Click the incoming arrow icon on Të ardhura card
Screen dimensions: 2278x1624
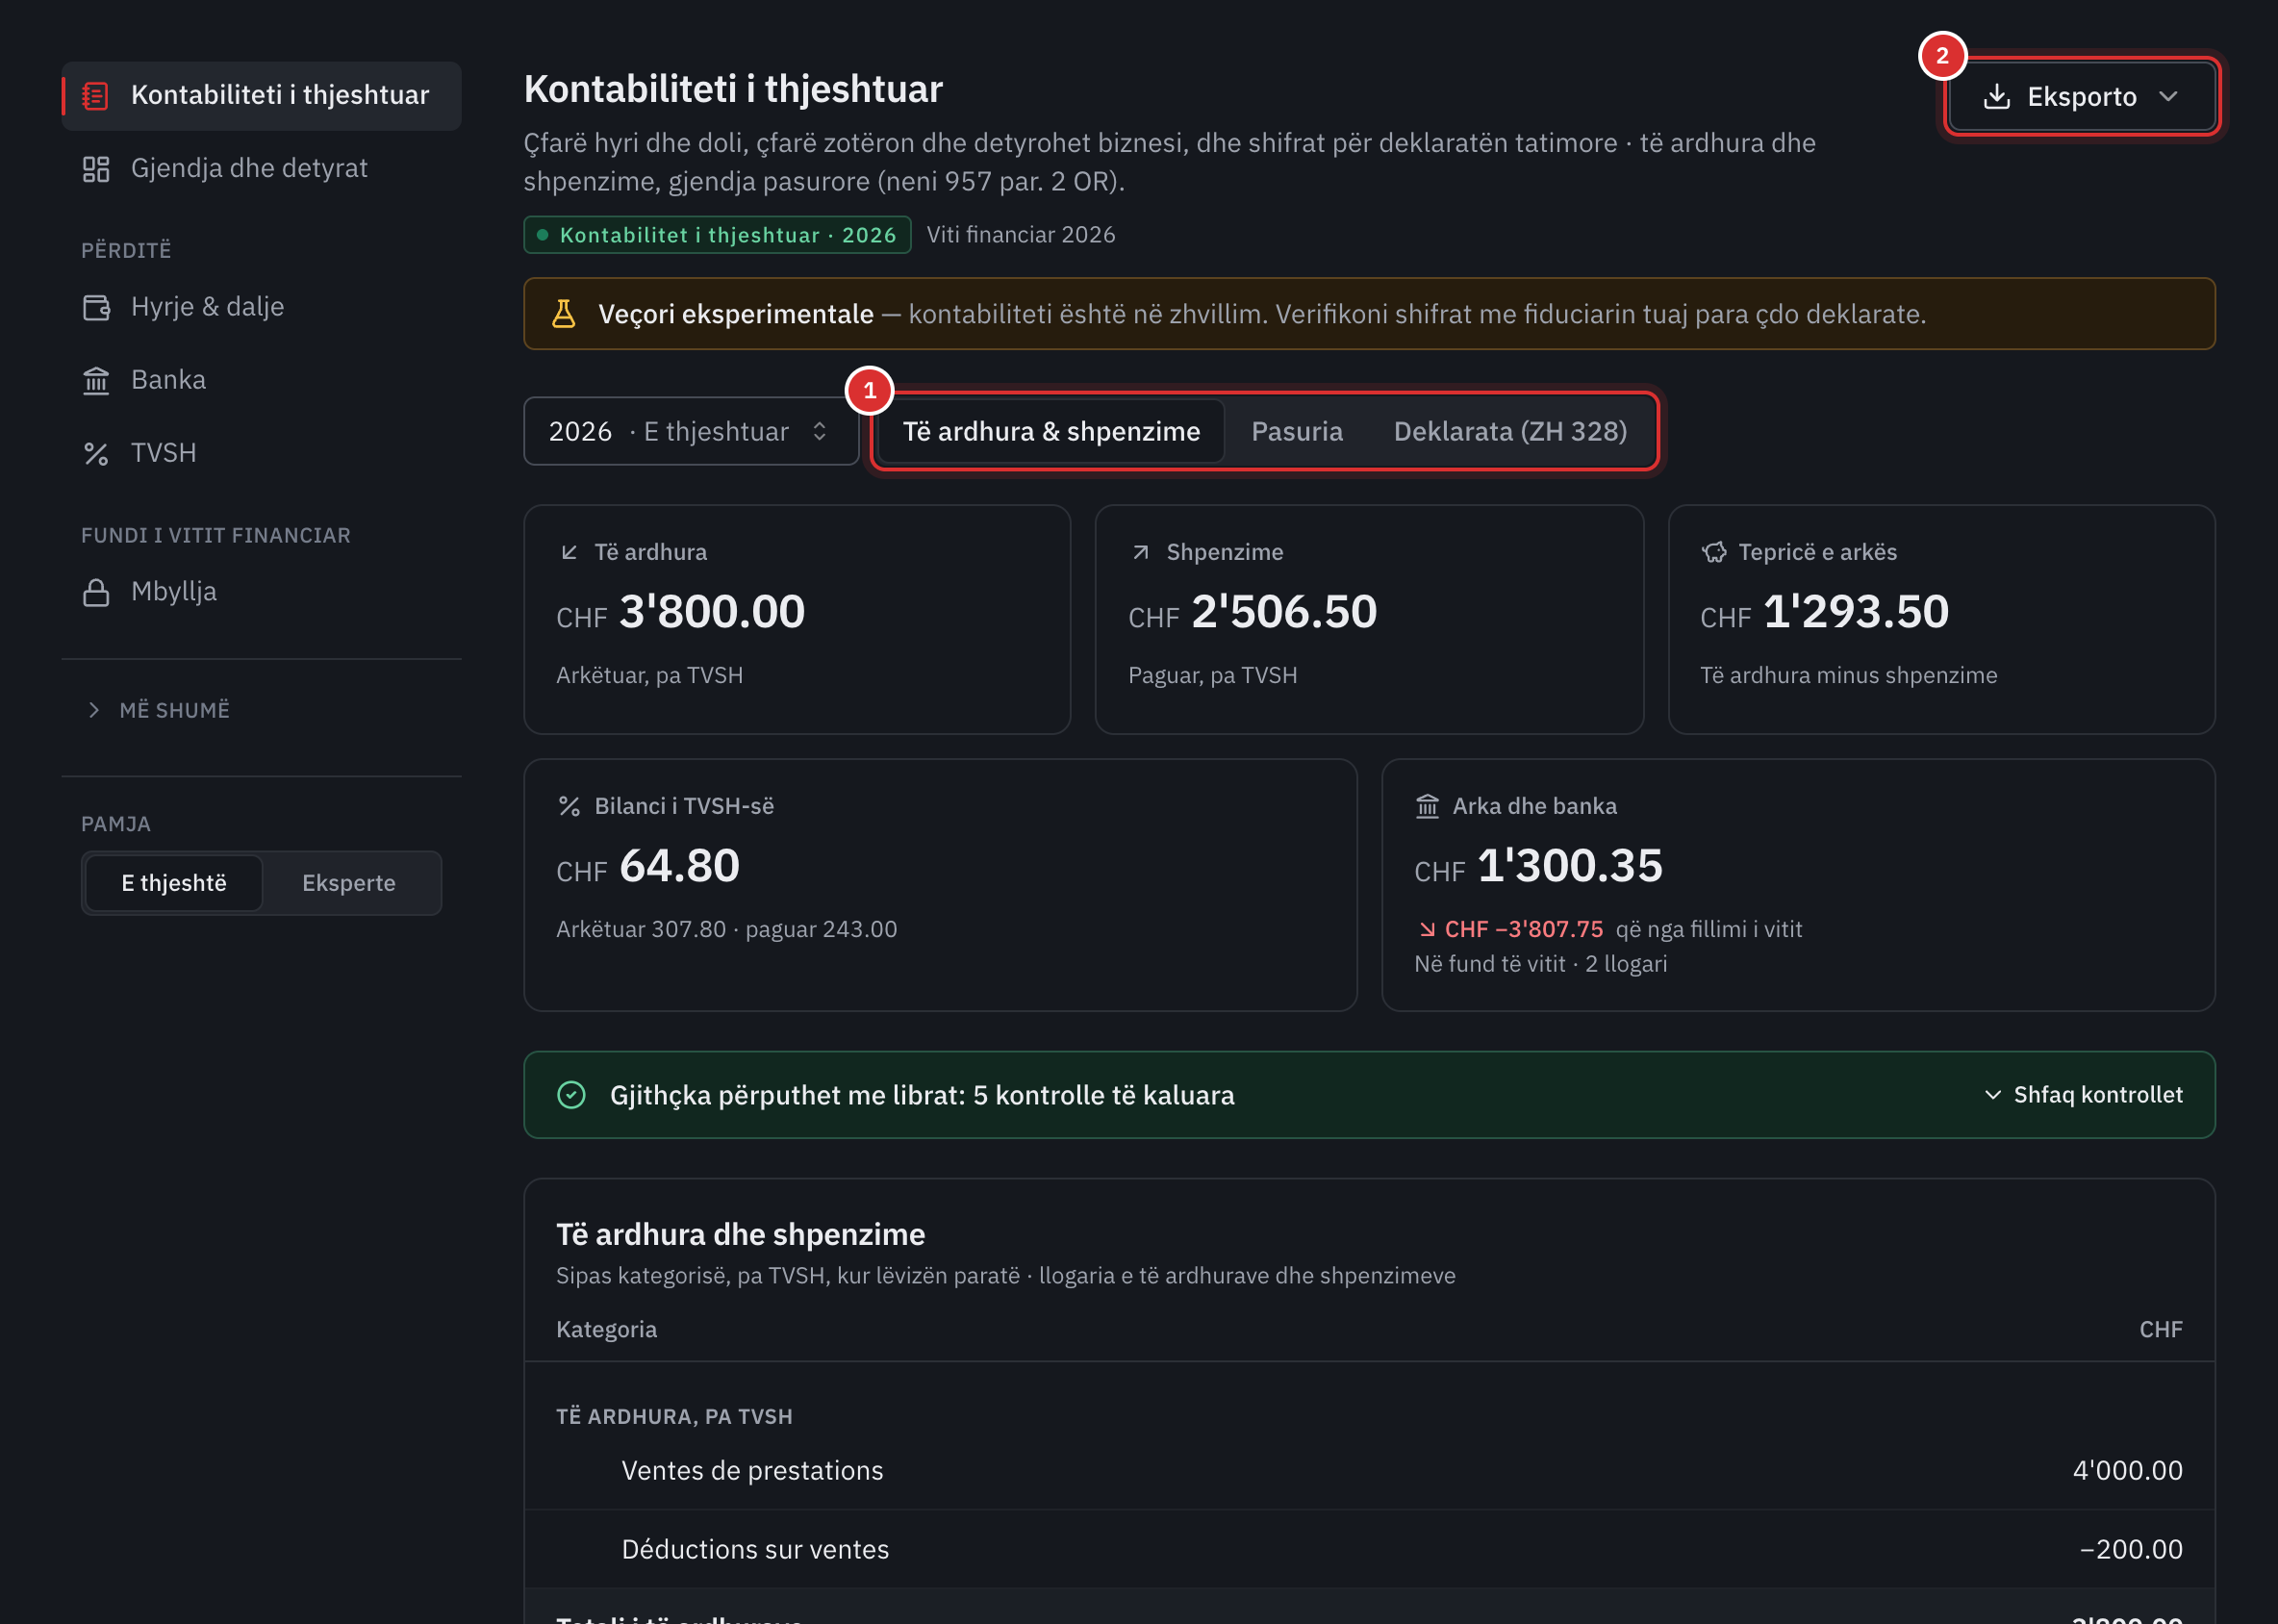pos(569,552)
